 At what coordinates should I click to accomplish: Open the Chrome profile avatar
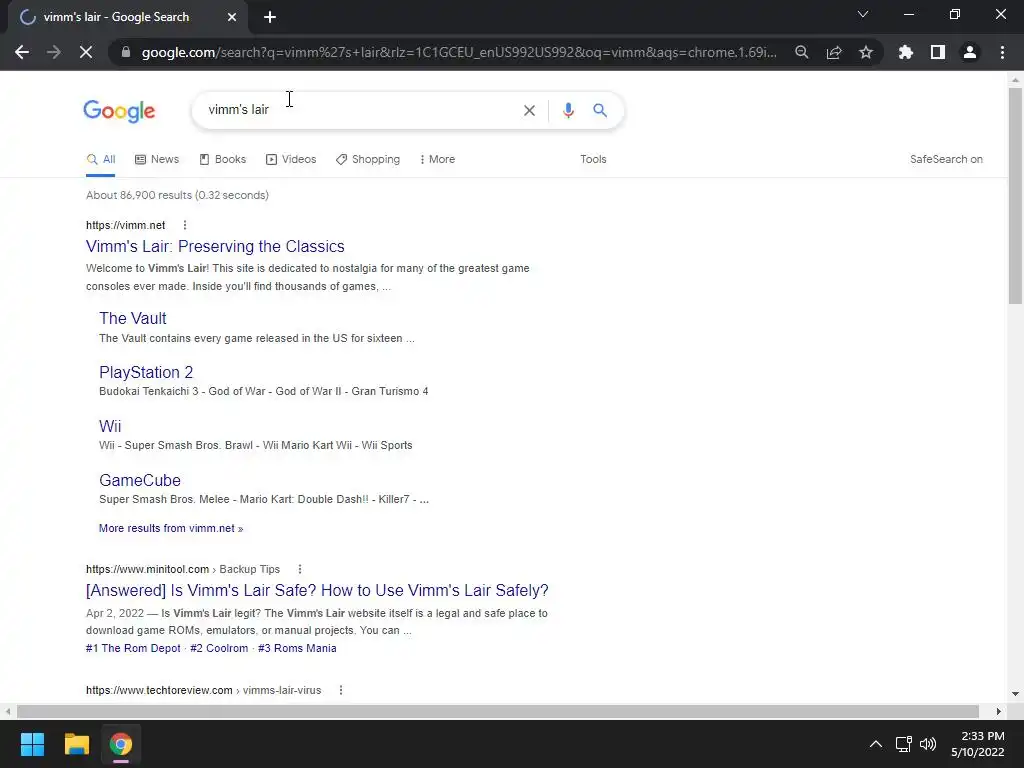click(970, 52)
